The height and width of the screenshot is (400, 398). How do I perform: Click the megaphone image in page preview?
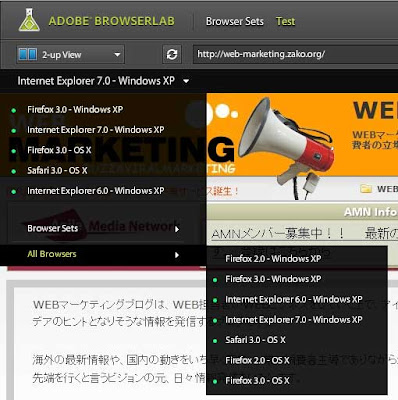(286, 147)
